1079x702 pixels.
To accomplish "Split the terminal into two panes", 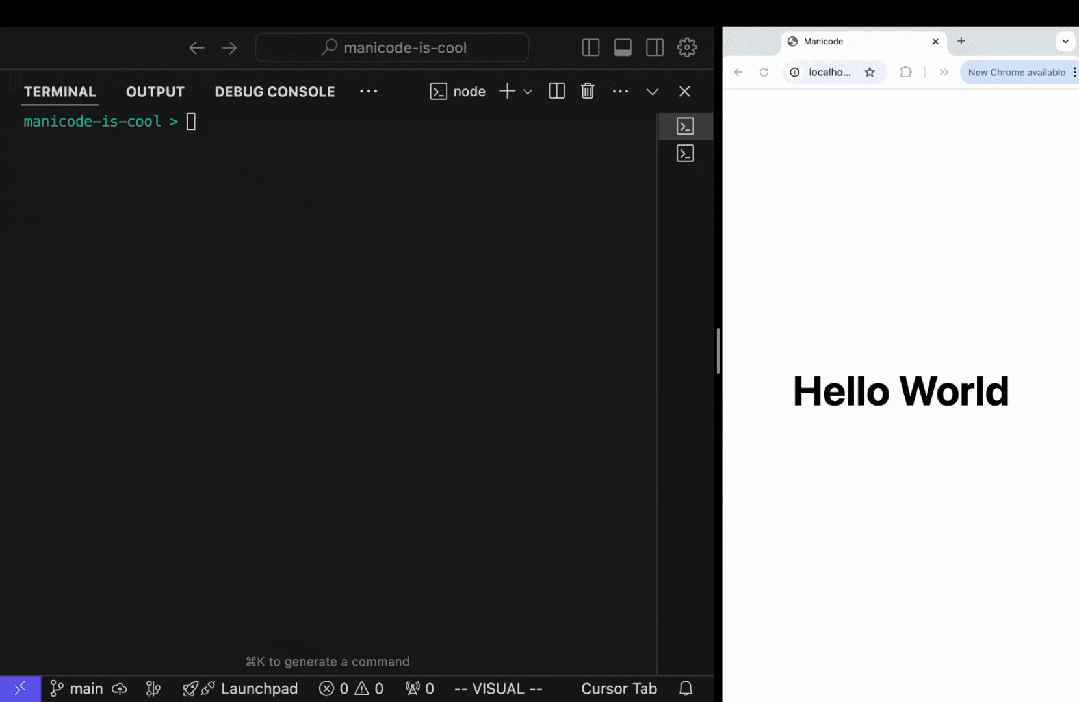I will [557, 91].
